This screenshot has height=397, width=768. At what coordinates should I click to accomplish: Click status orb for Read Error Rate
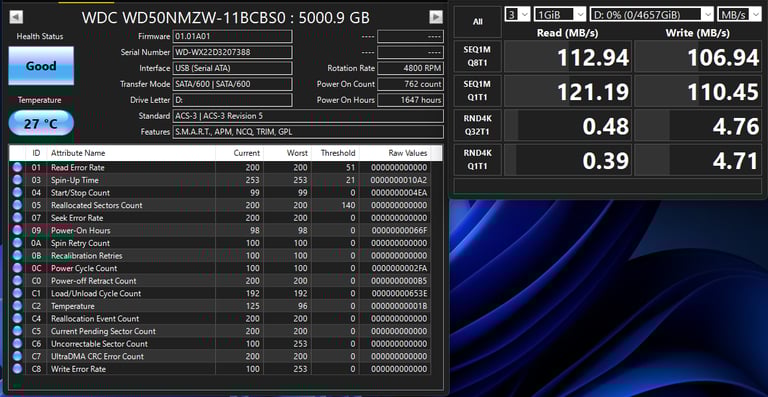pos(18,167)
